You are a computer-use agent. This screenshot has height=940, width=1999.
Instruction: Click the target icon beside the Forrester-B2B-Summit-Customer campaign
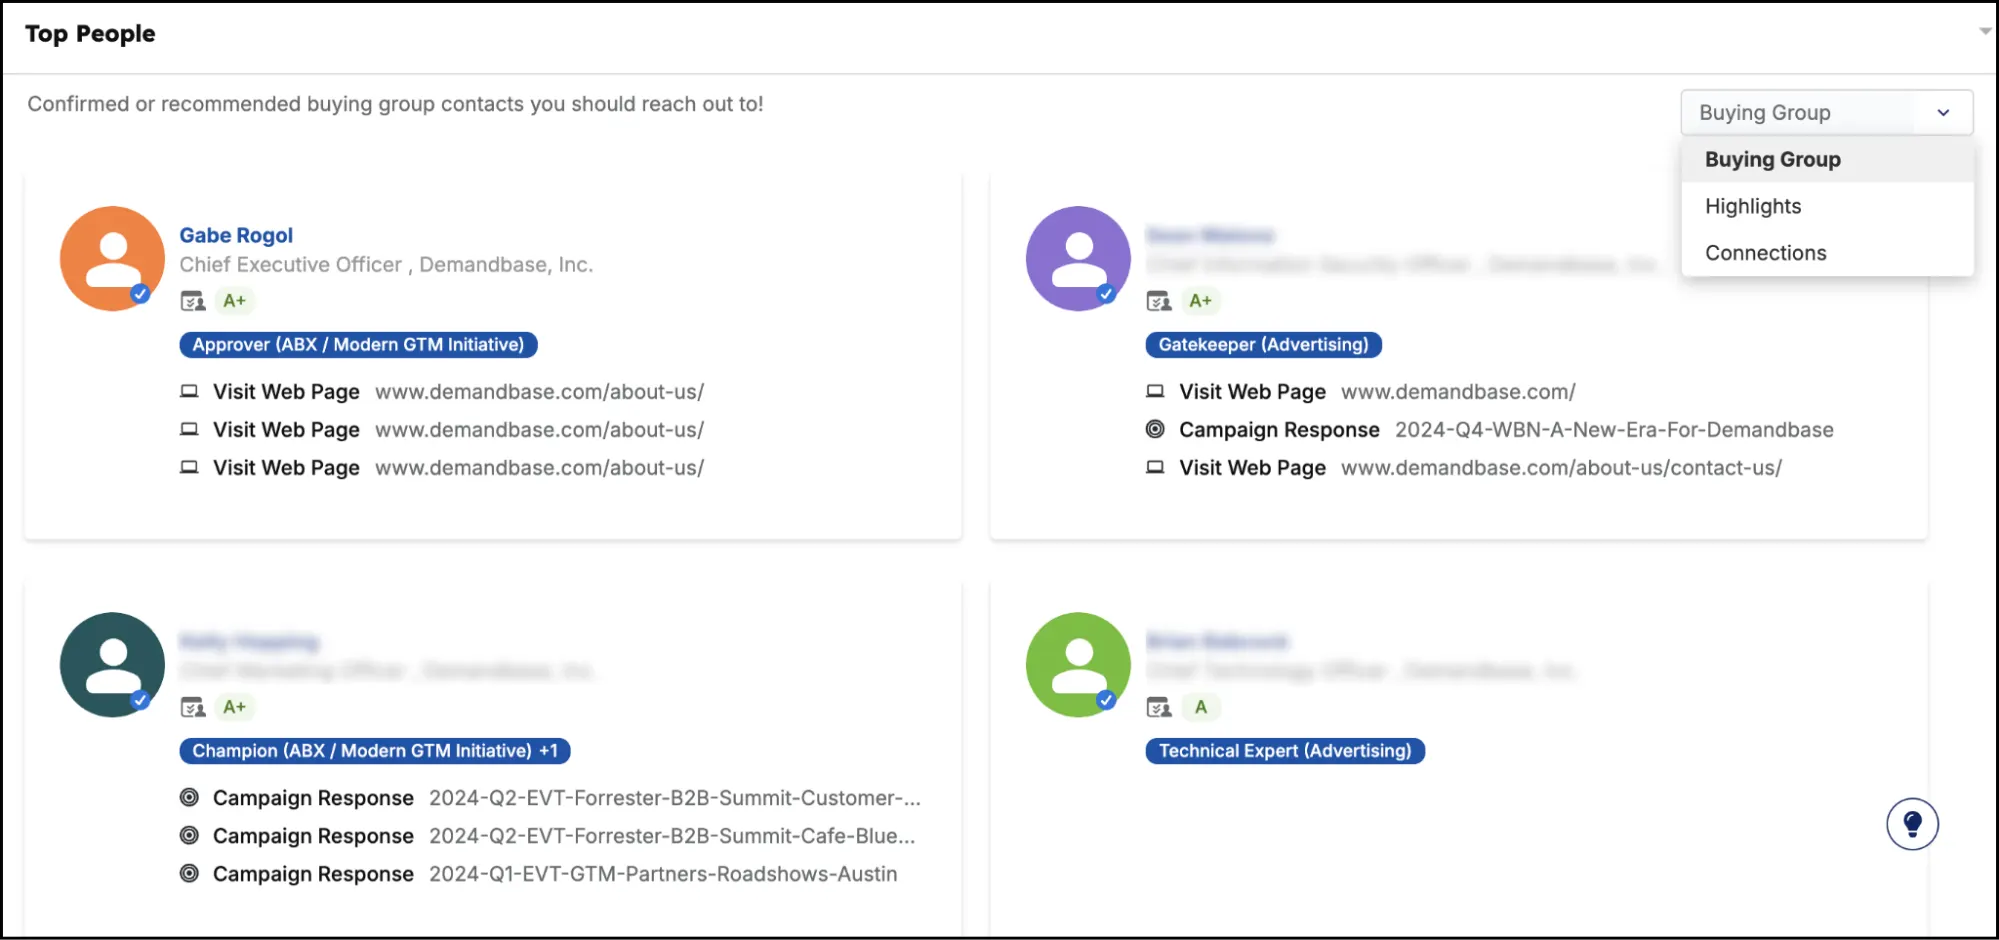point(189,798)
